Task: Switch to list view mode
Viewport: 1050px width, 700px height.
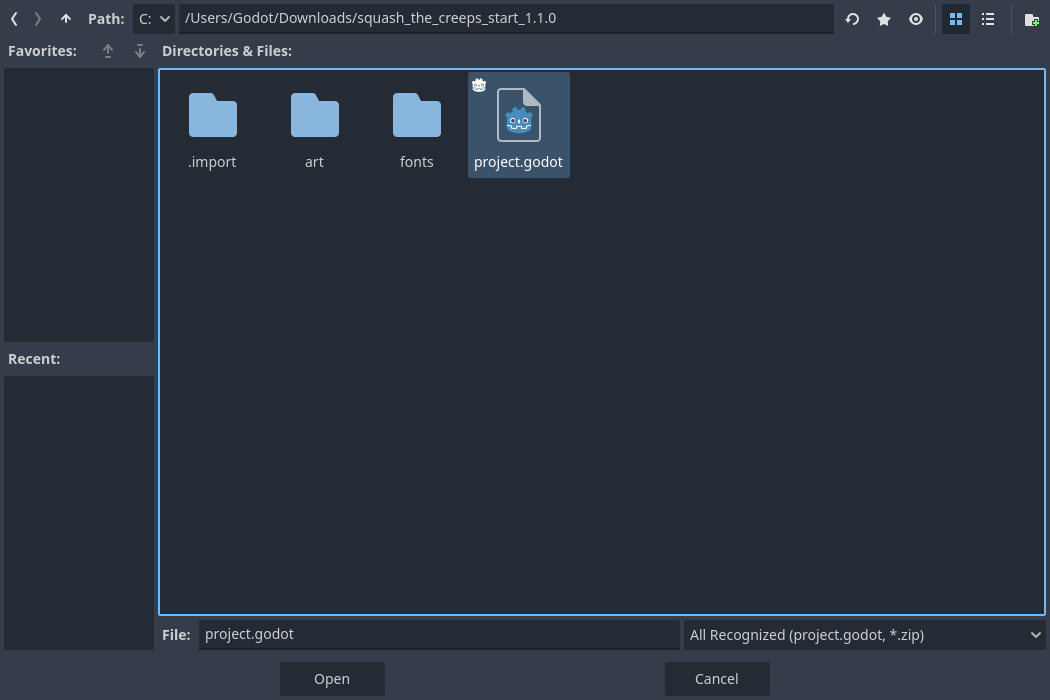Action: [x=988, y=19]
